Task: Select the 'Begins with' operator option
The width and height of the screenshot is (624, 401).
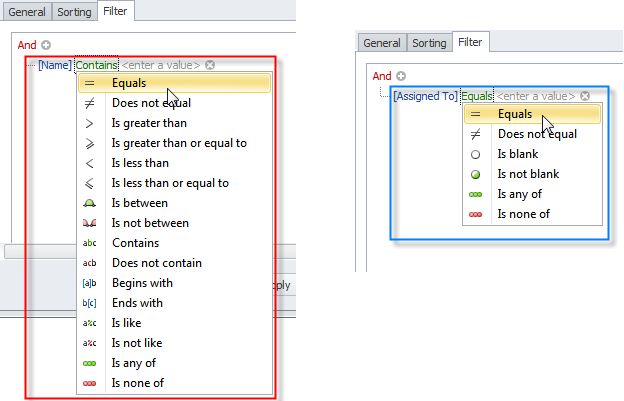Action: pyautogui.click(x=142, y=283)
